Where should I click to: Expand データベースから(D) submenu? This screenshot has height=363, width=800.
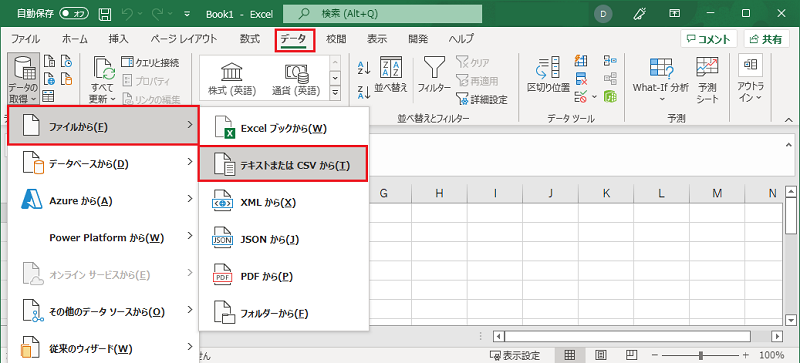pyautogui.click(x=103, y=164)
